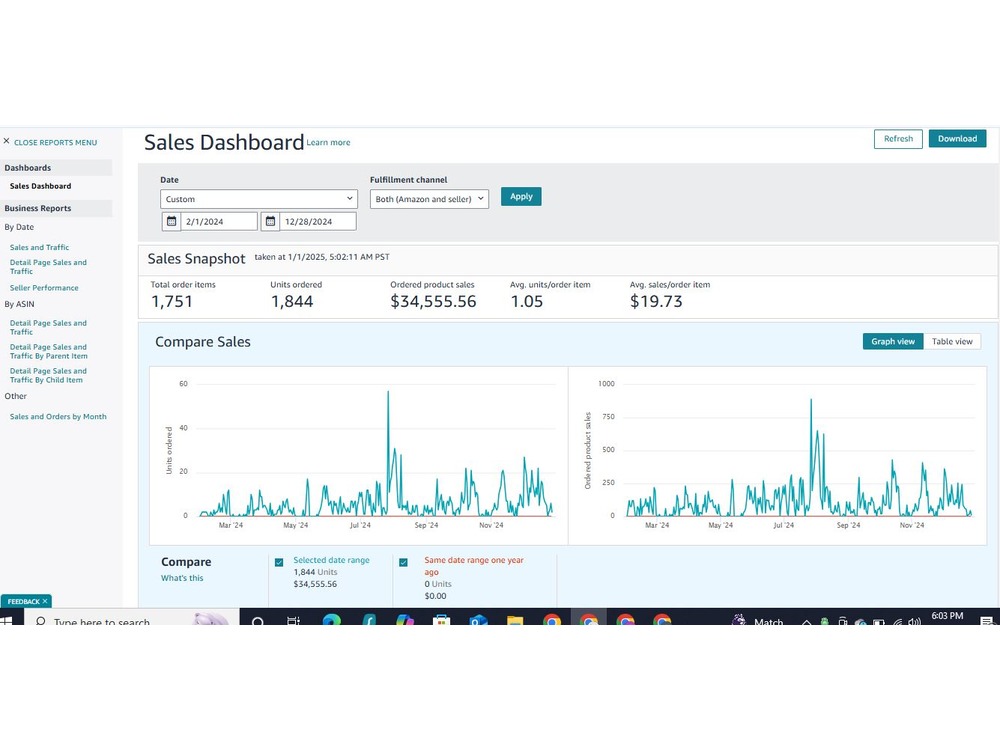The width and height of the screenshot is (1000, 750).
Task: Select Sales Dashboard in the sidebar
Action: pos(40,186)
